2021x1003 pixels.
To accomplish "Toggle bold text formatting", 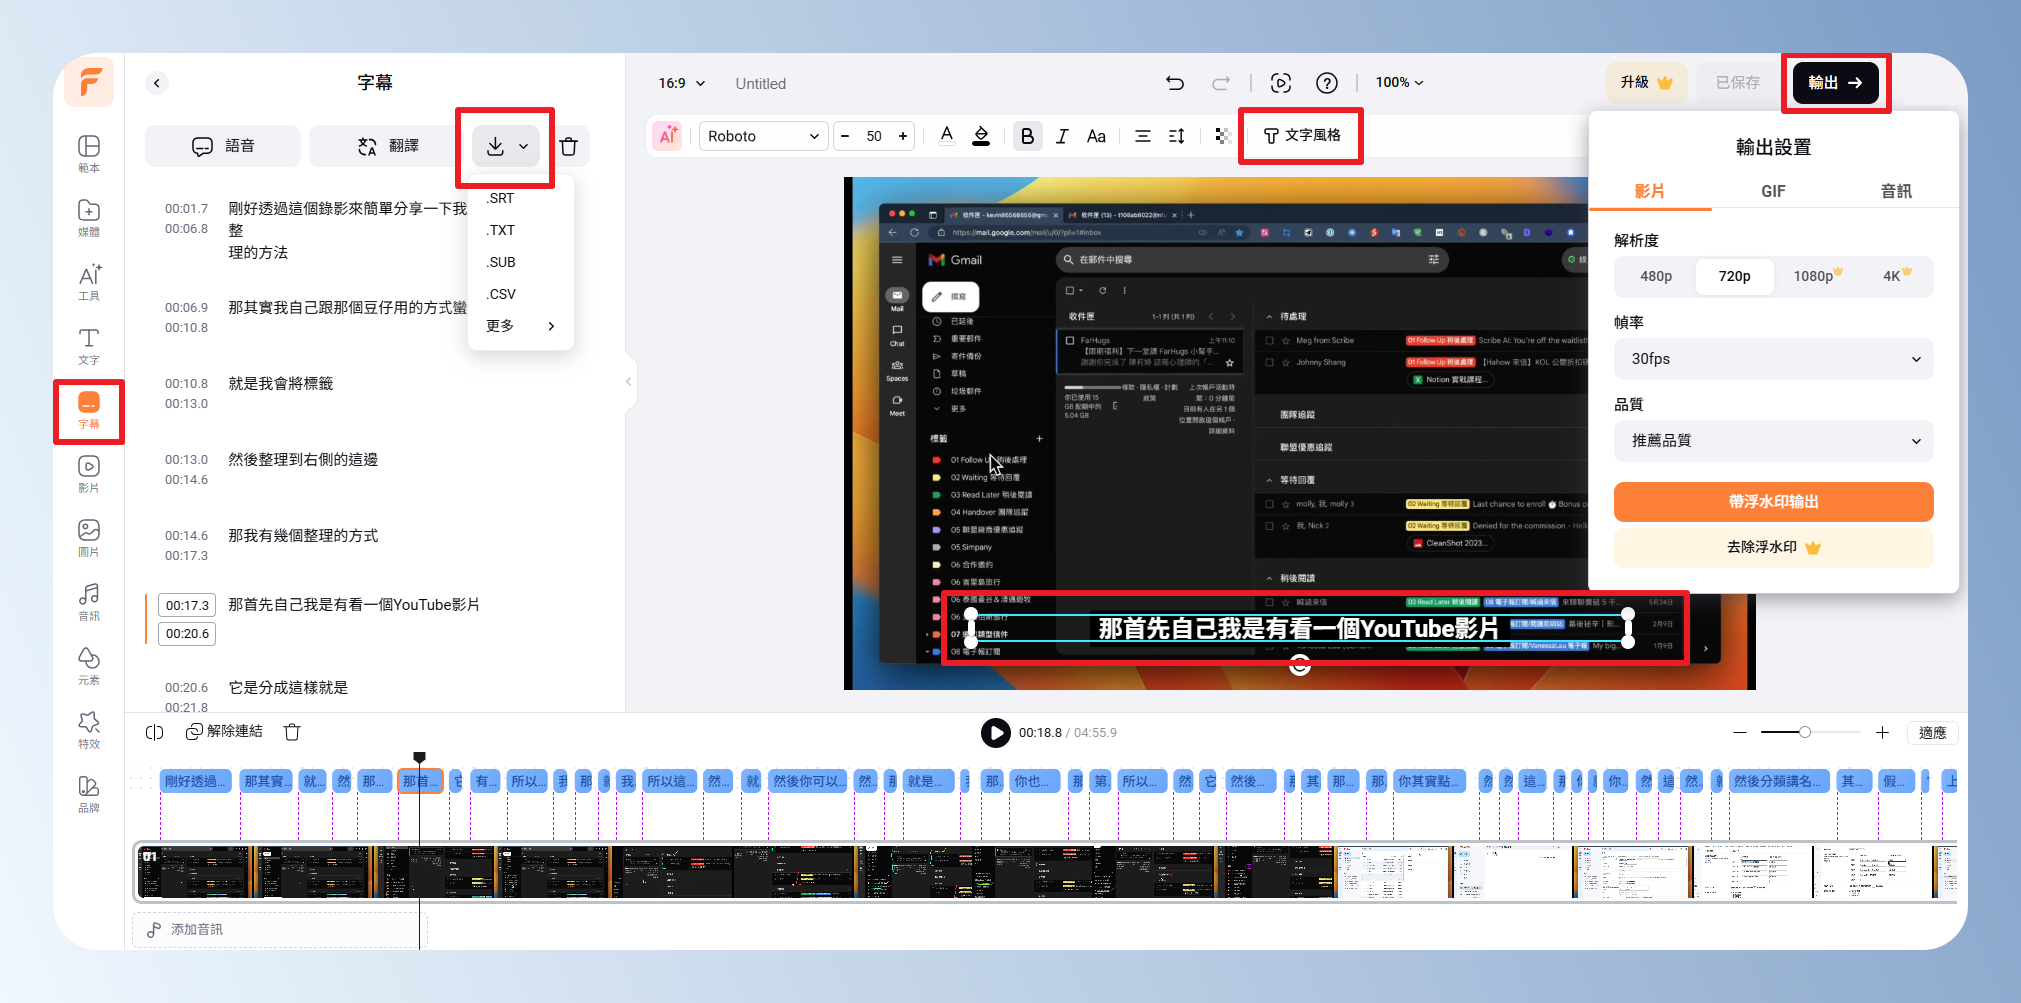I will [x=1027, y=136].
